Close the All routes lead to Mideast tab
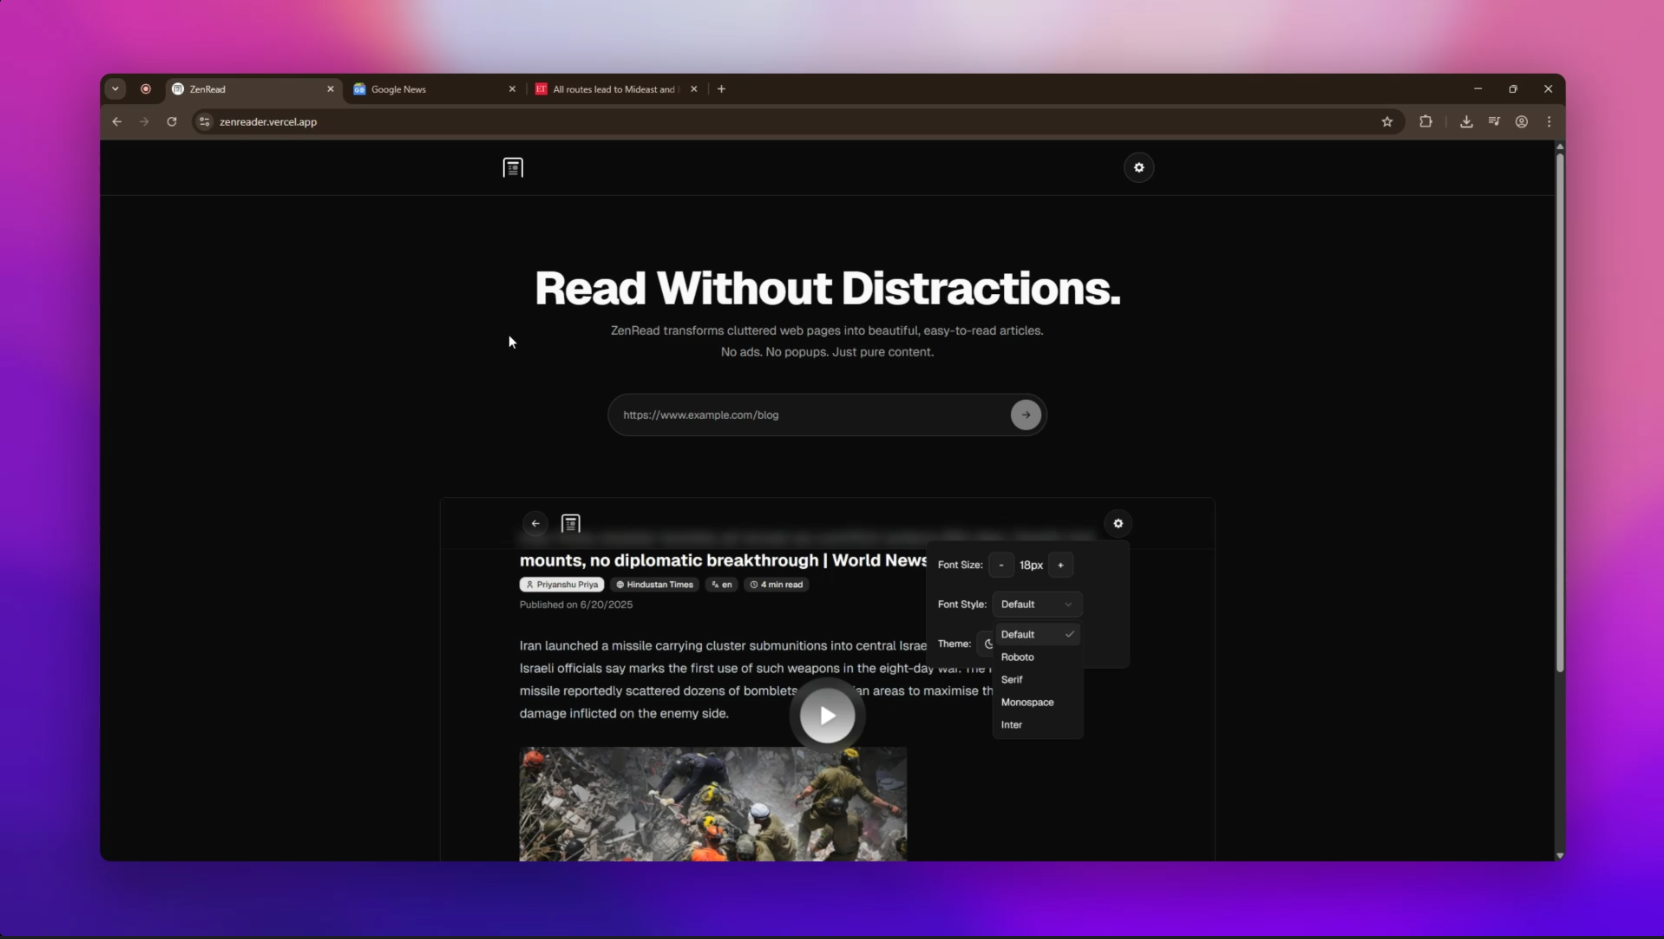The height and width of the screenshot is (939, 1664). 694,89
